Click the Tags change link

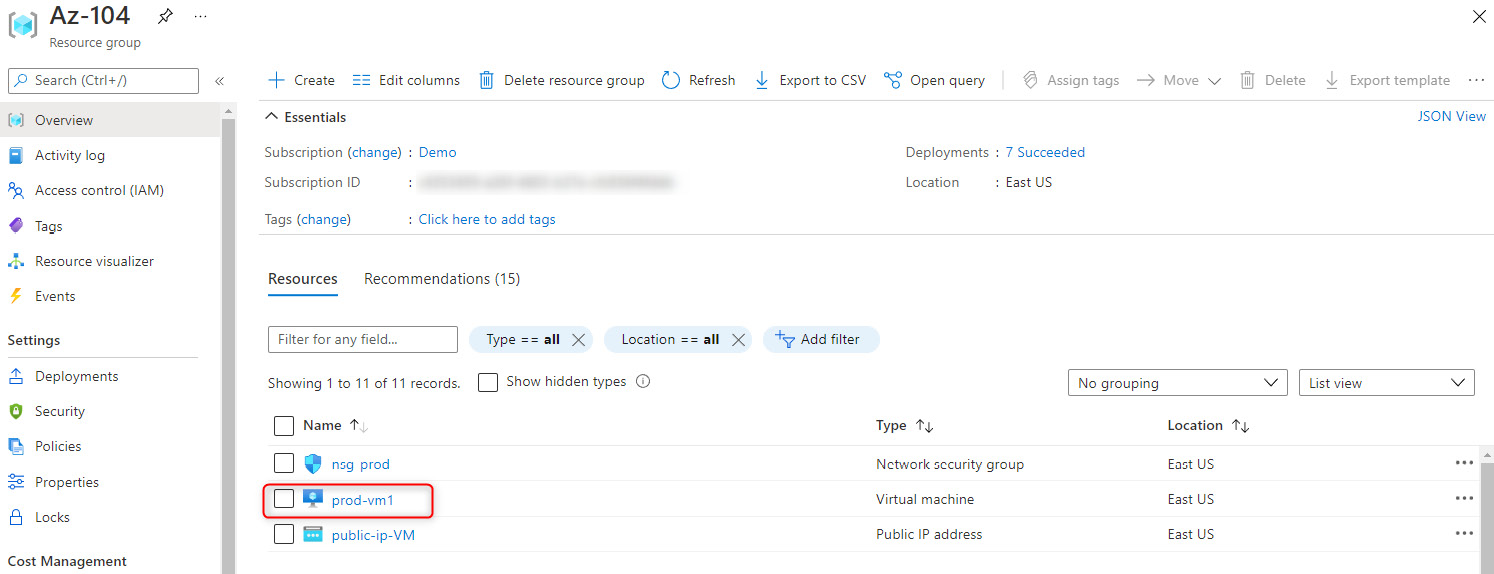(x=324, y=219)
